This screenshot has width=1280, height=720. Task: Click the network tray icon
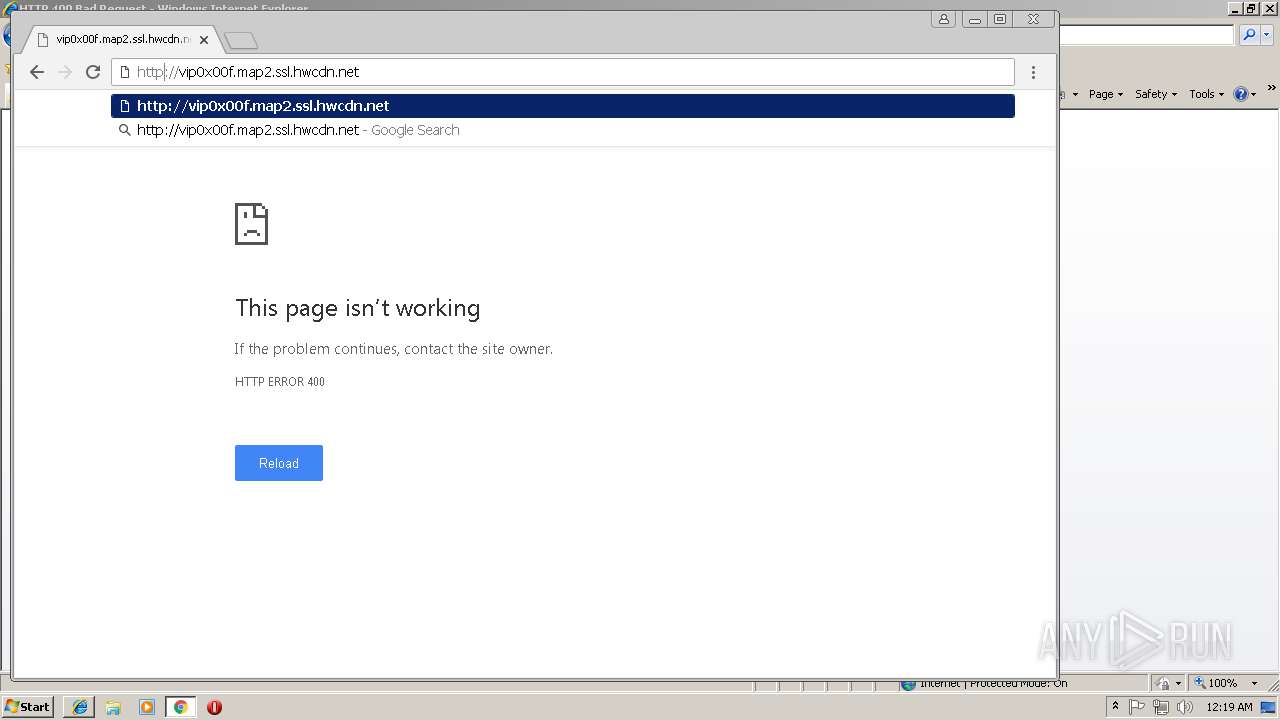coord(1161,707)
